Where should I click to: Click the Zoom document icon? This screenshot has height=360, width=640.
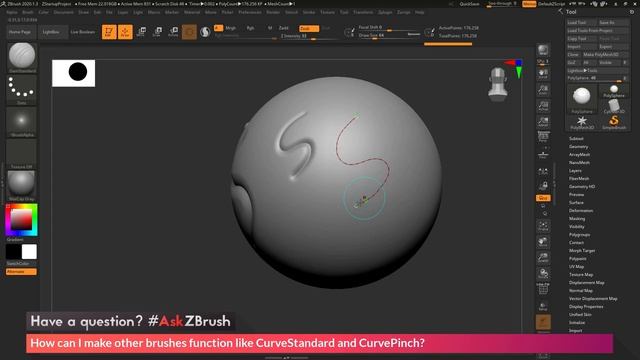543,90
